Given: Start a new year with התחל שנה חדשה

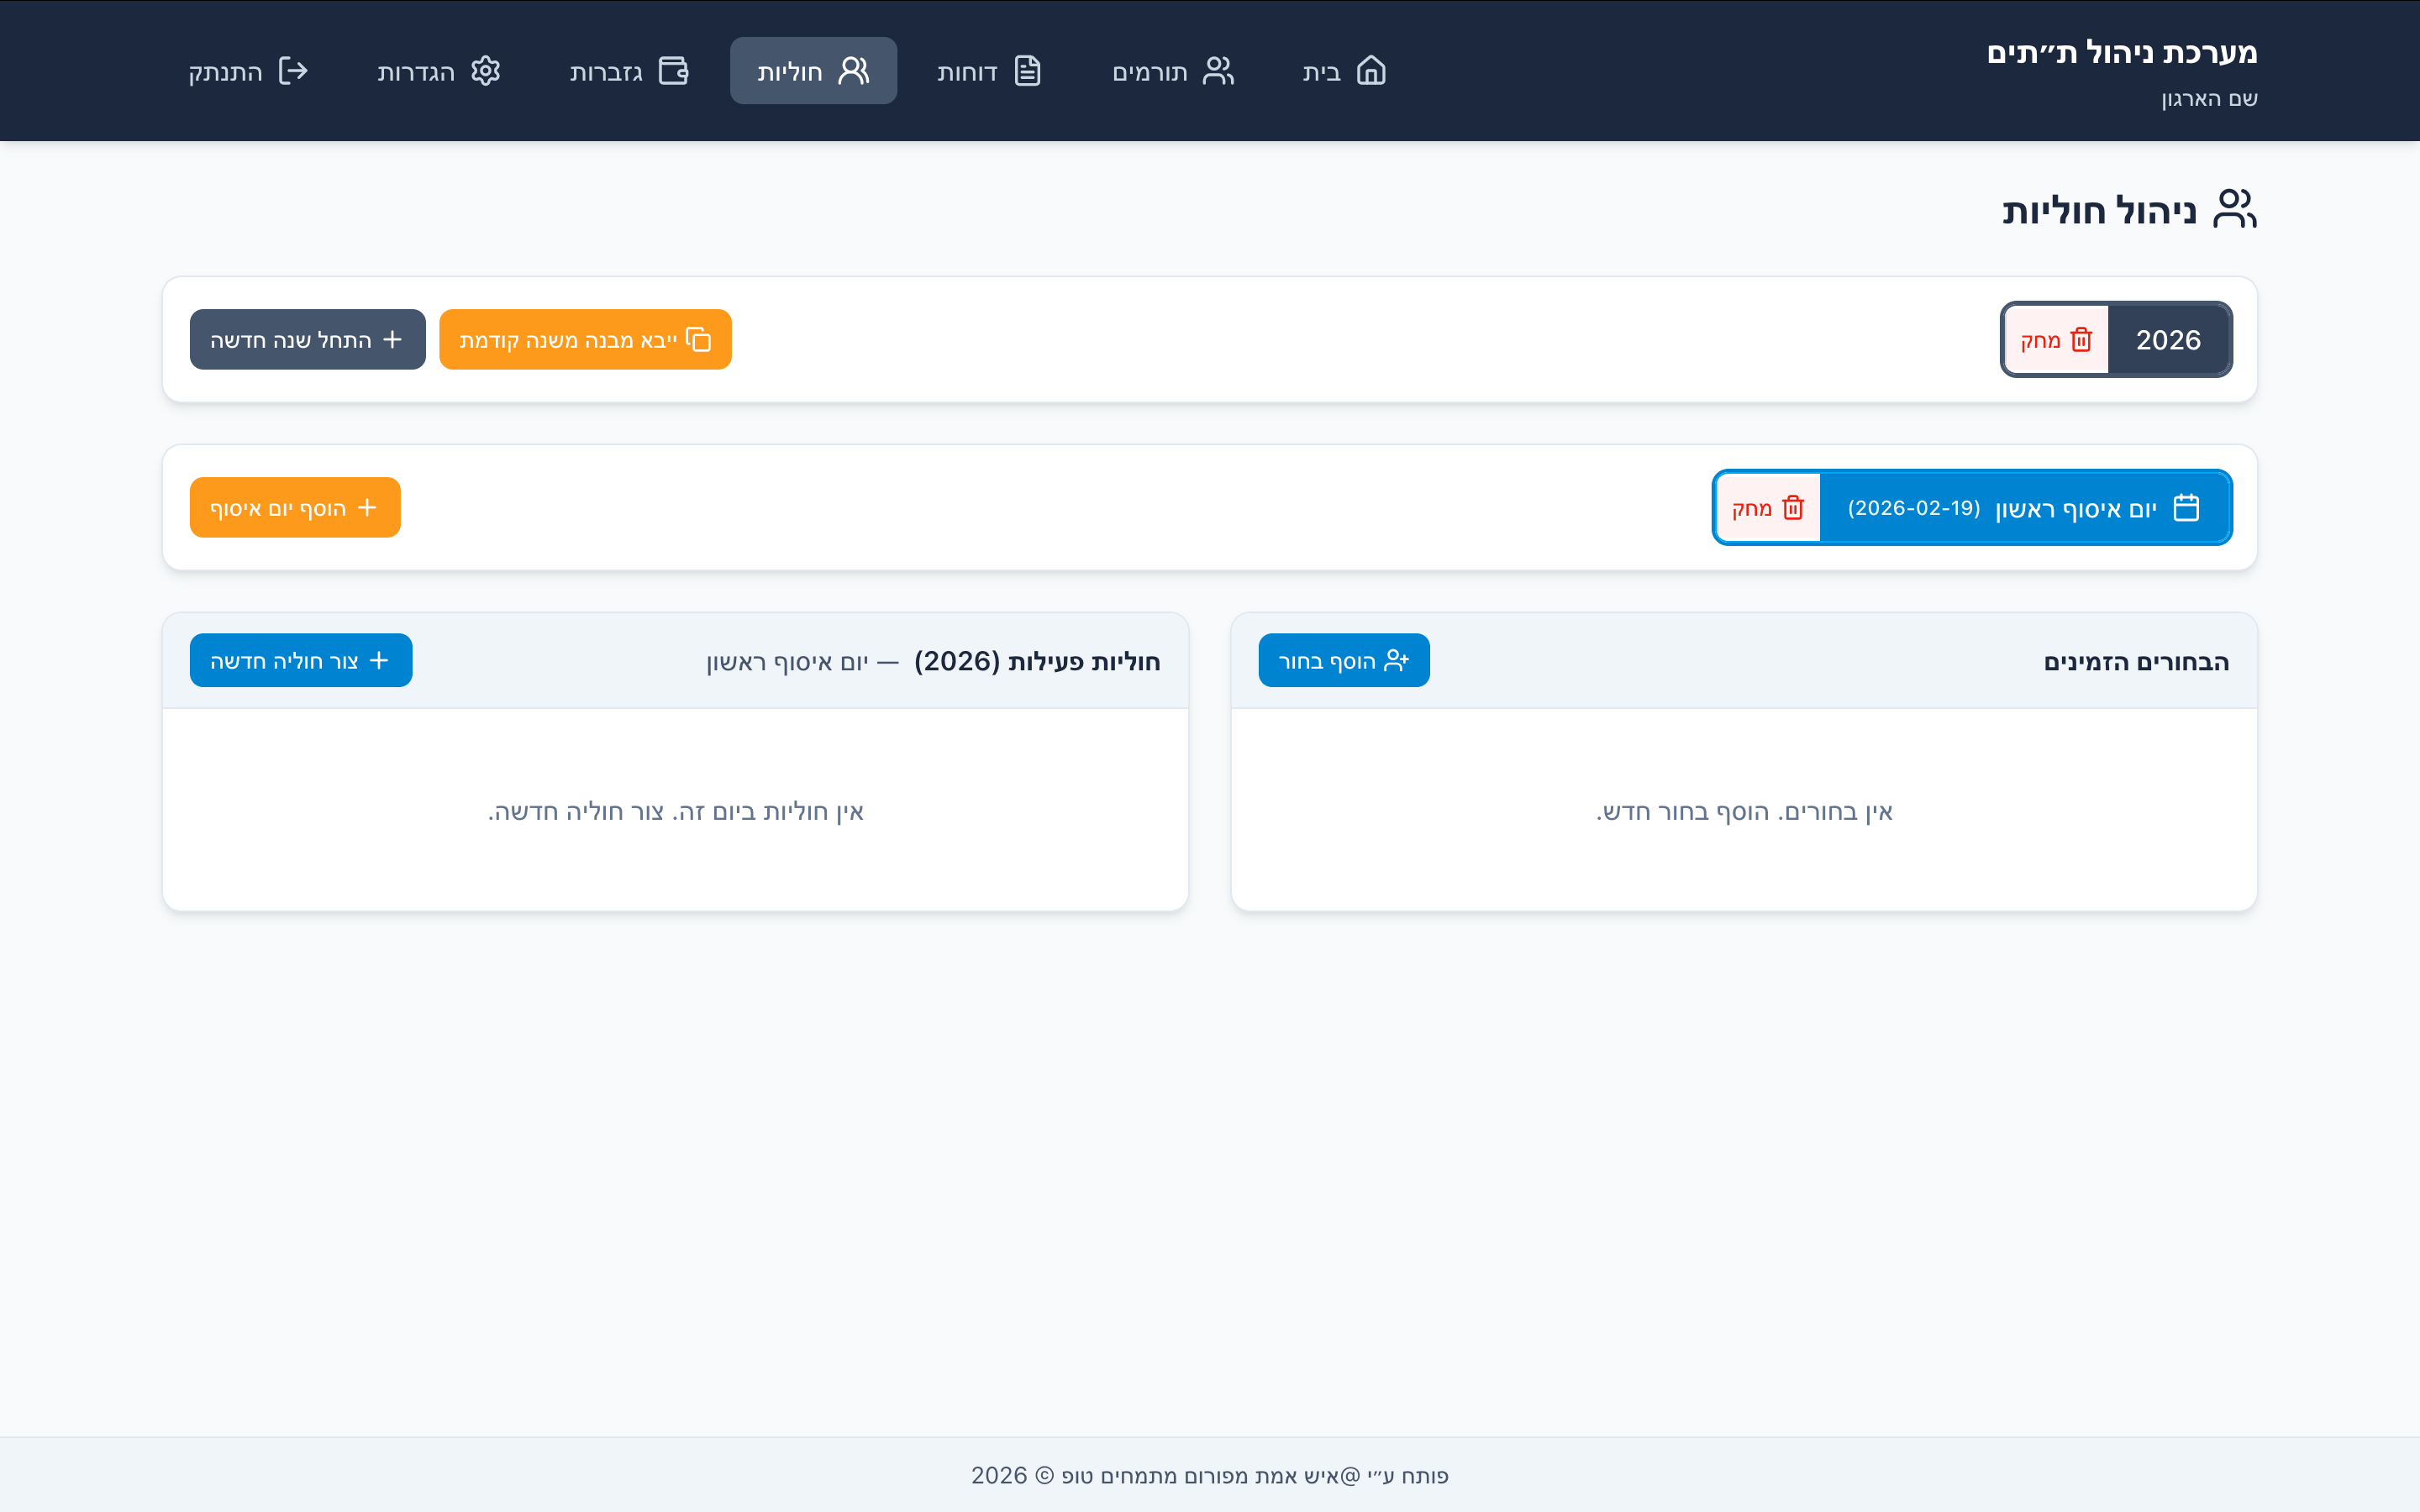Looking at the screenshot, I should point(307,340).
